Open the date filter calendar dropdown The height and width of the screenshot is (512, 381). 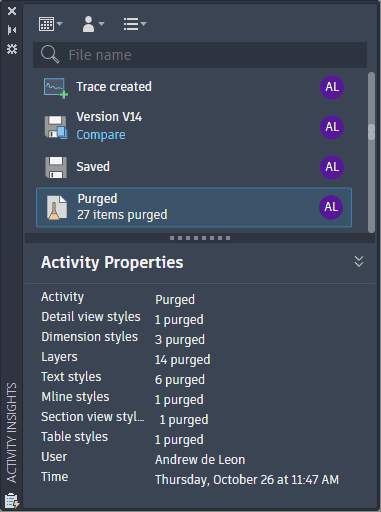point(50,24)
